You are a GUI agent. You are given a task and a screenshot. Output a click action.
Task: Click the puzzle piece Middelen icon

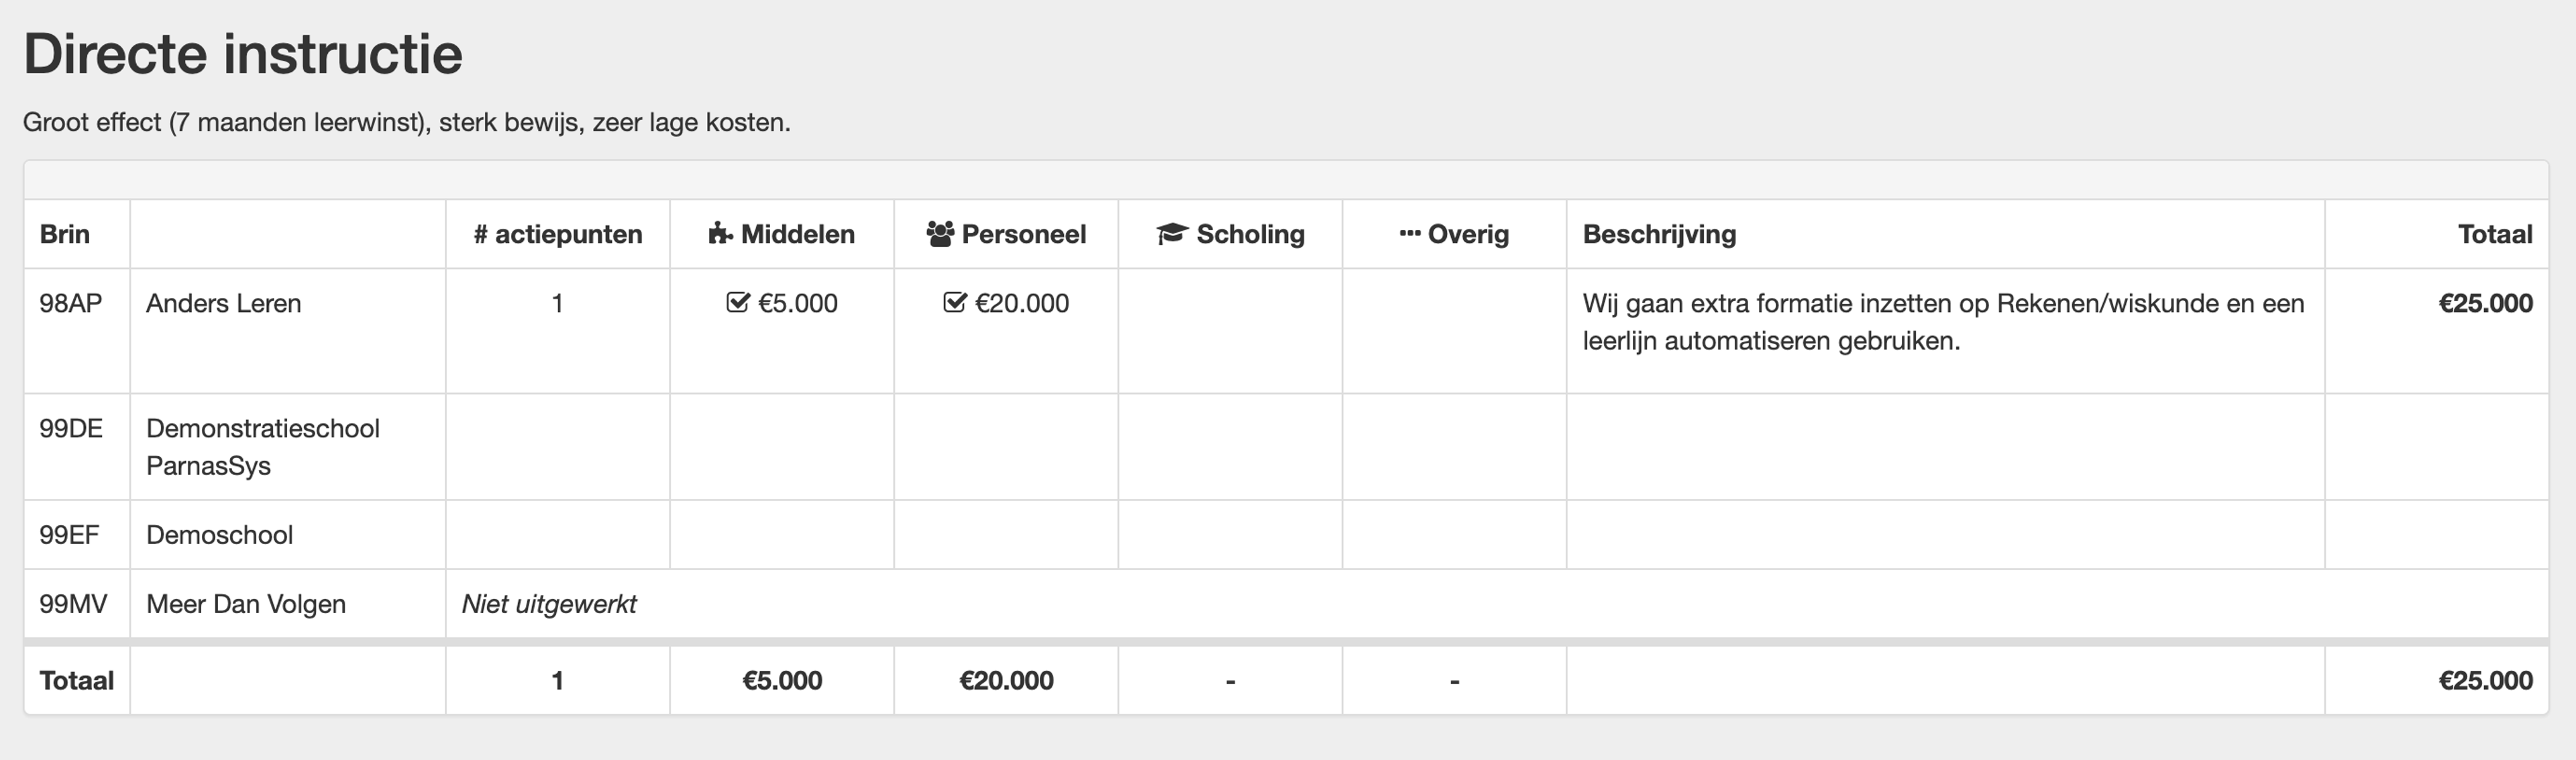tap(720, 234)
